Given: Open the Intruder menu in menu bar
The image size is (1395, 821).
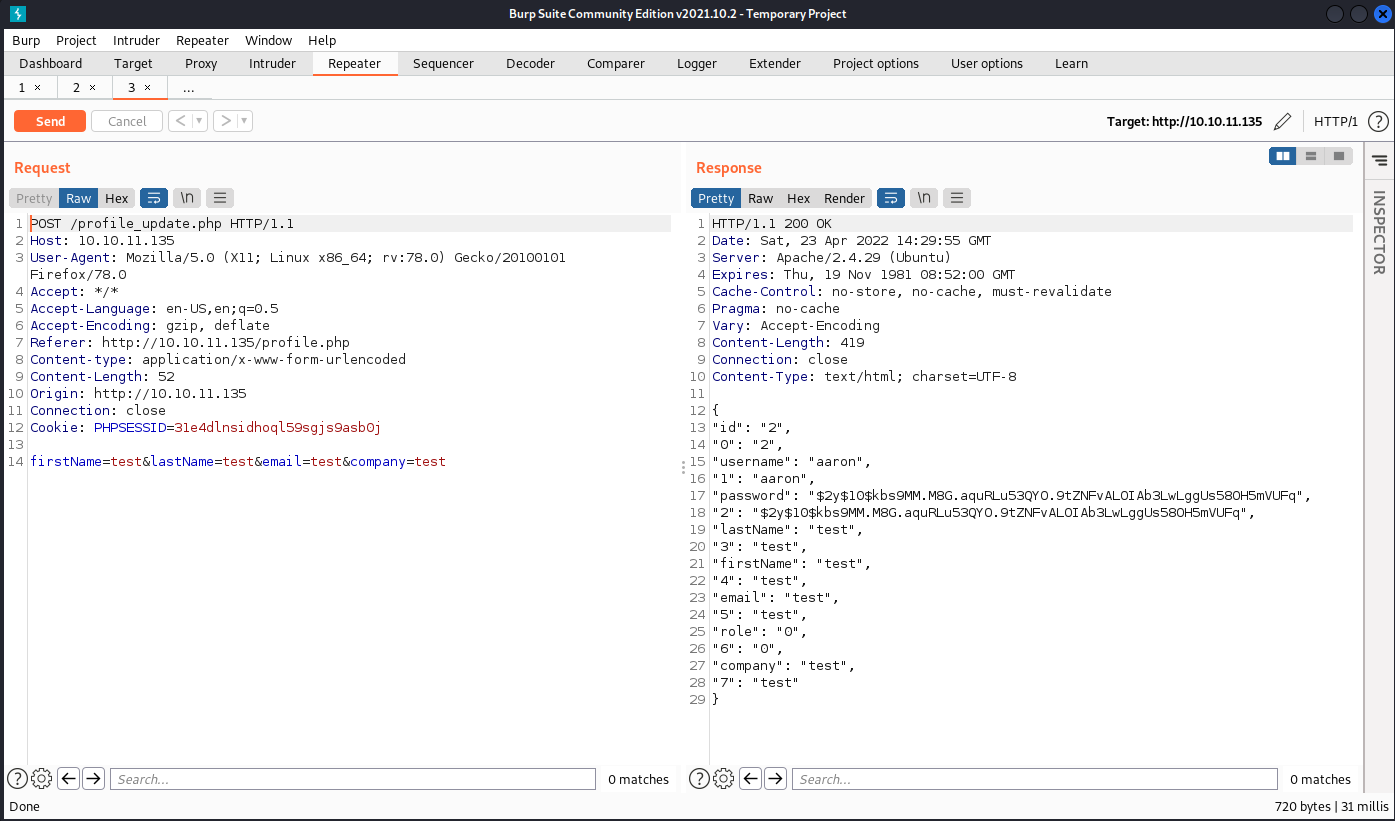Looking at the screenshot, I should tap(136, 40).
